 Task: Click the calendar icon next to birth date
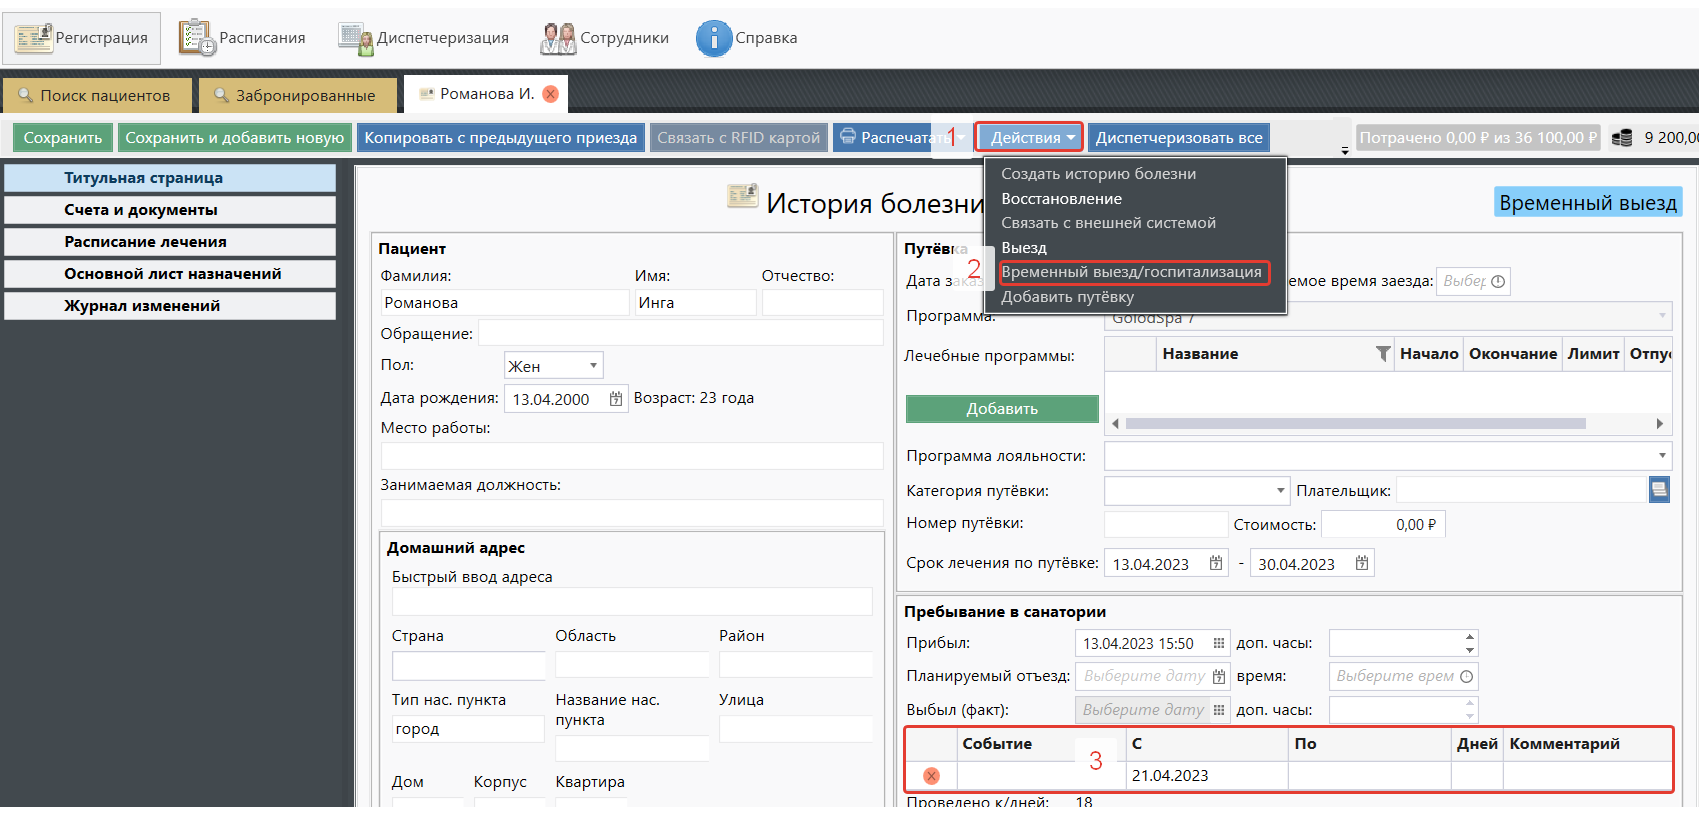tap(616, 399)
